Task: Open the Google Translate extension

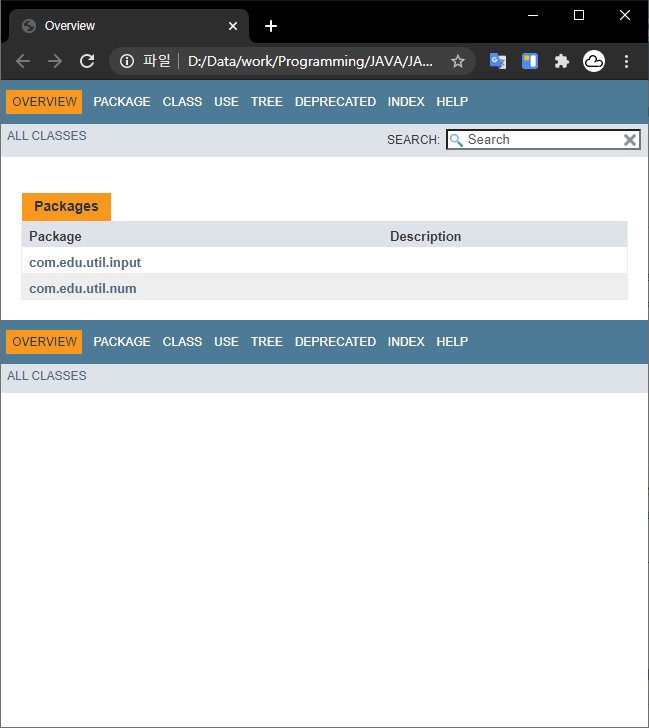Action: tap(498, 61)
